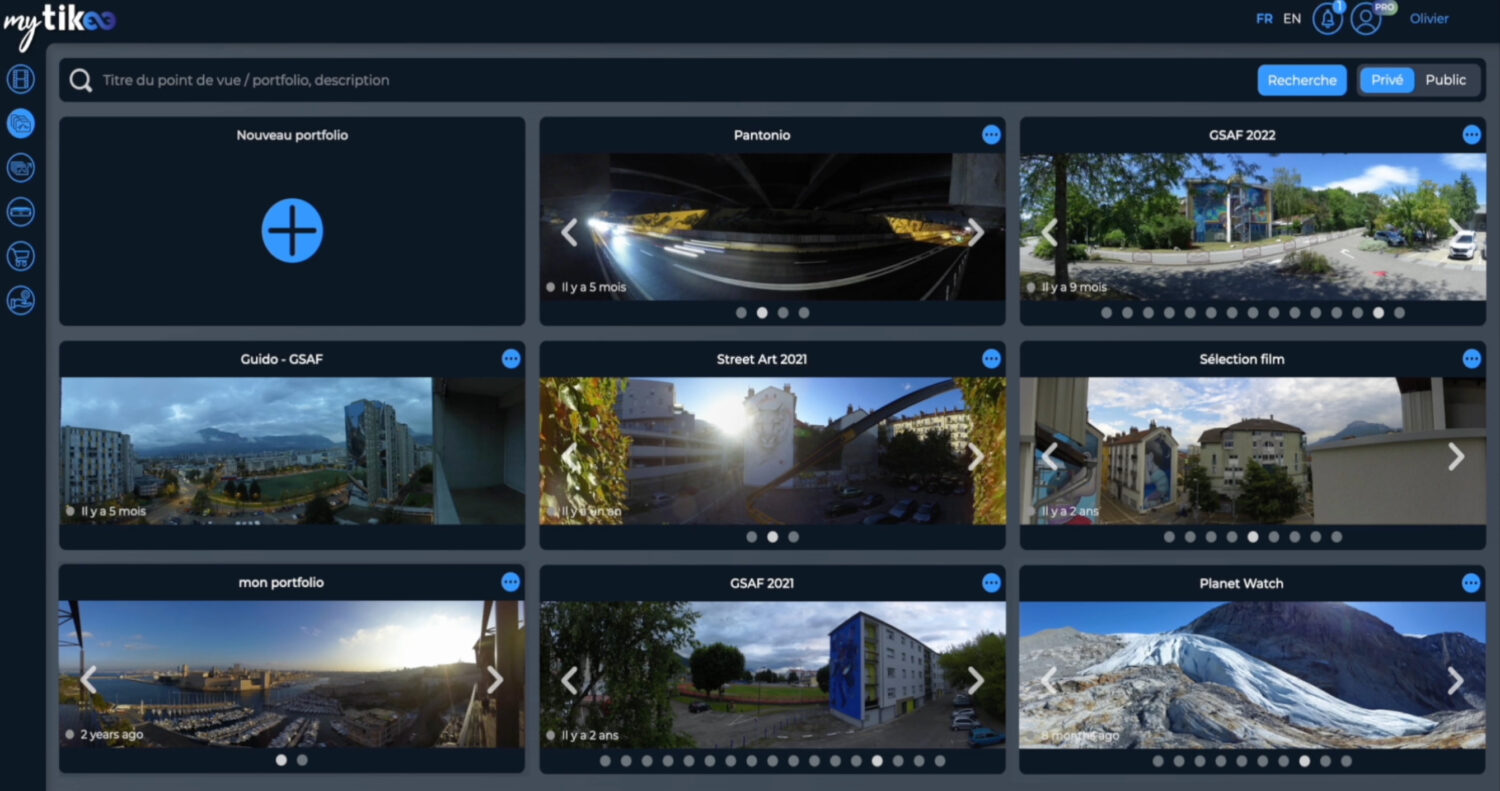
Task: Open notifications via the bell icon
Action: coord(1327,18)
